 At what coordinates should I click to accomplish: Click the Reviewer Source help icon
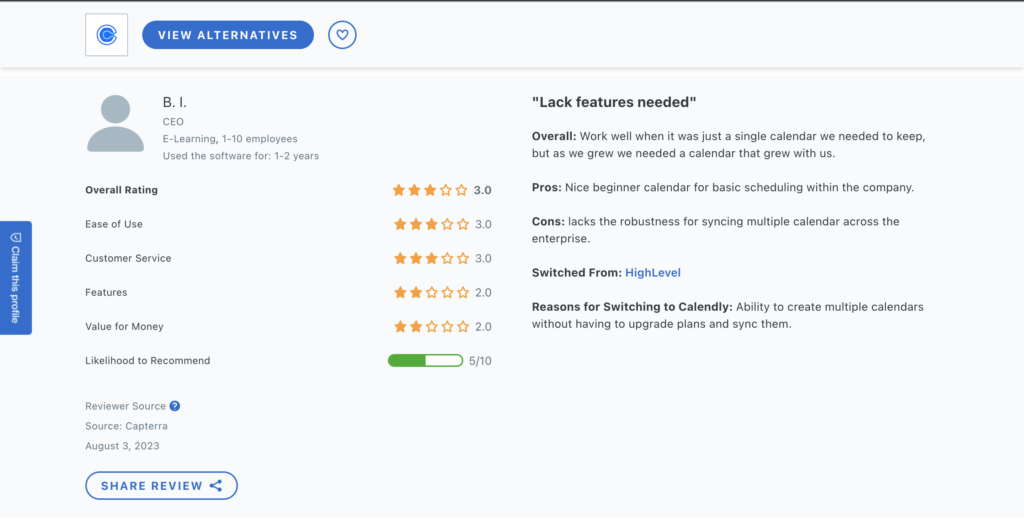pyautogui.click(x=174, y=406)
